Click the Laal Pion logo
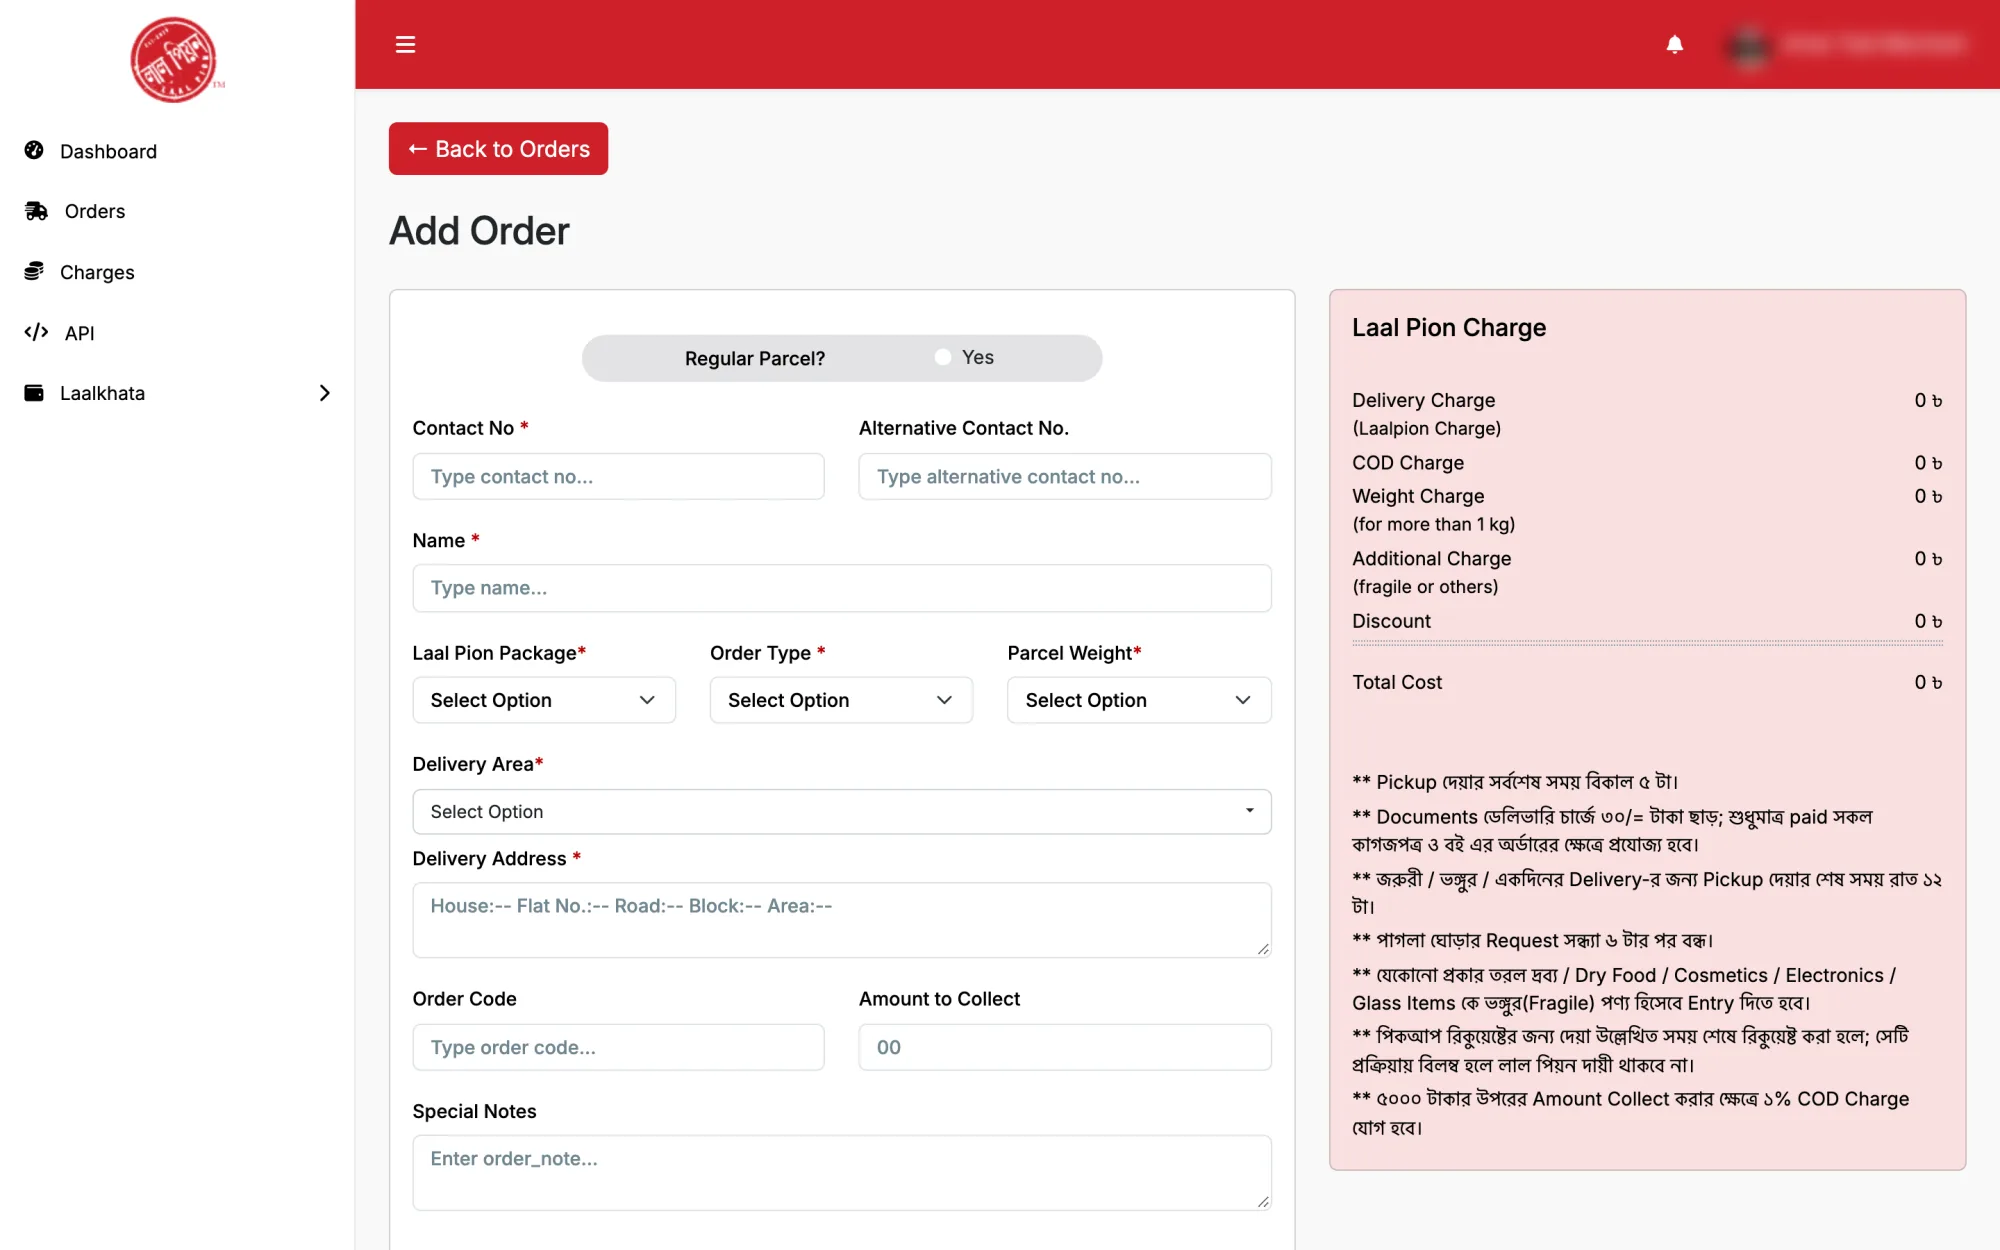 point(176,60)
